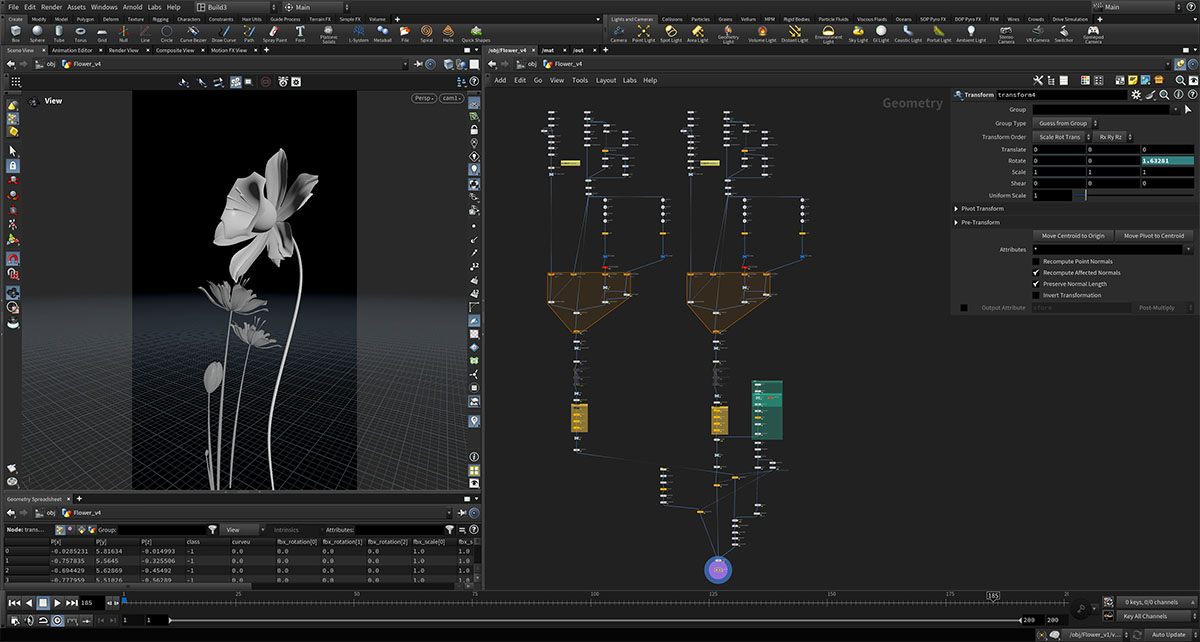Viewport: 1200px width, 642px height.
Task: Add a Point Light from the shelf
Action: [643, 33]
